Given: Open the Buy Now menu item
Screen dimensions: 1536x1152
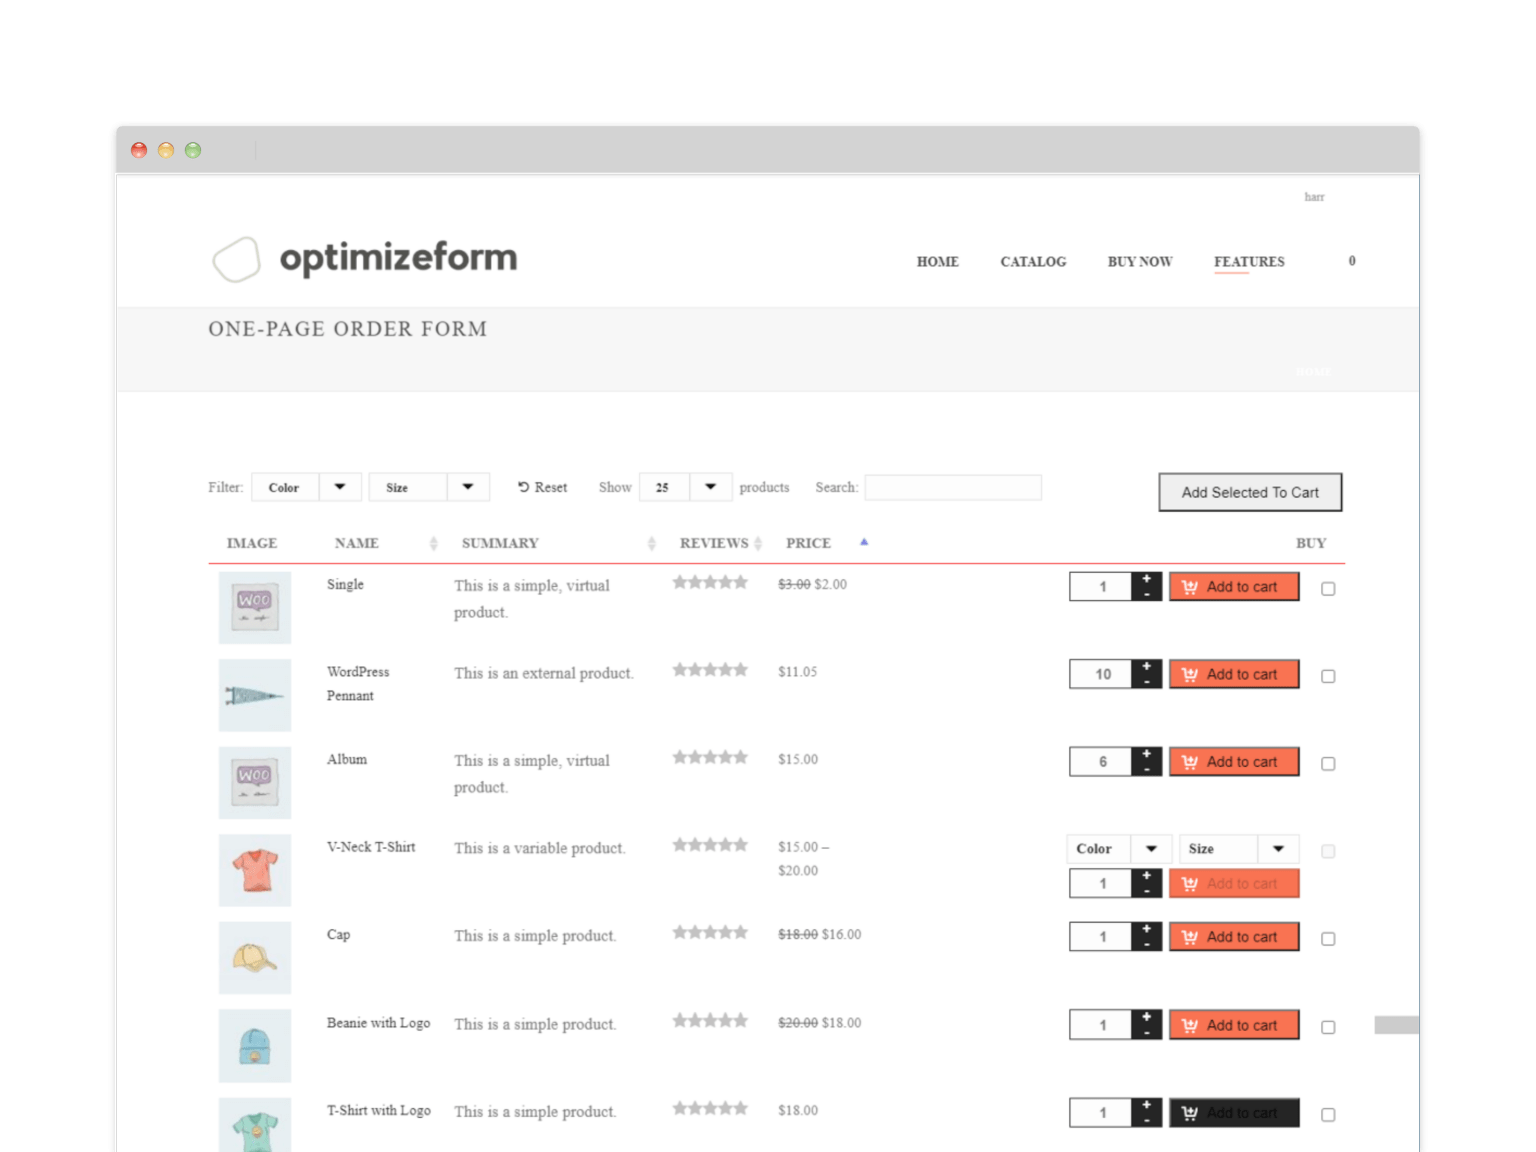Looking at the screenshot, I should (x=1139, y=262).
